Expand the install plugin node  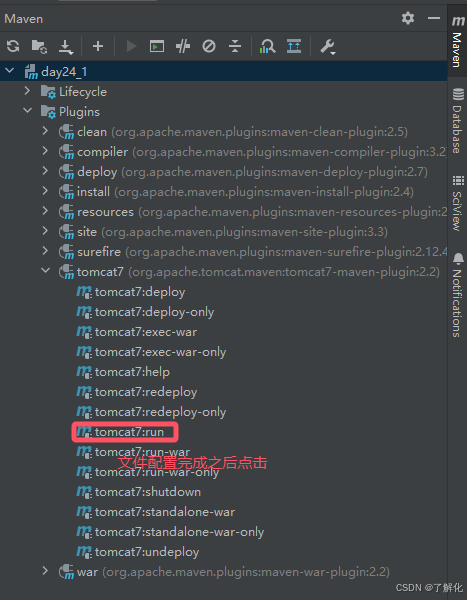[x=45, y=191]
